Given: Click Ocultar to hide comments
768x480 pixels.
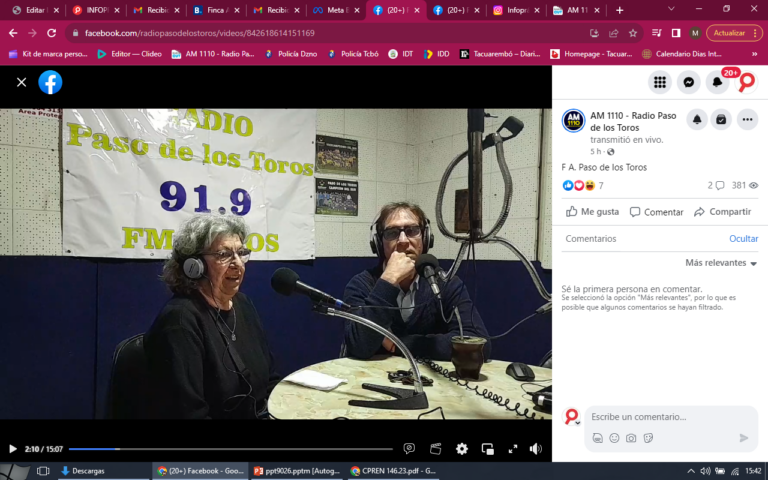Looking at the screenshot, I should (744, 239).
